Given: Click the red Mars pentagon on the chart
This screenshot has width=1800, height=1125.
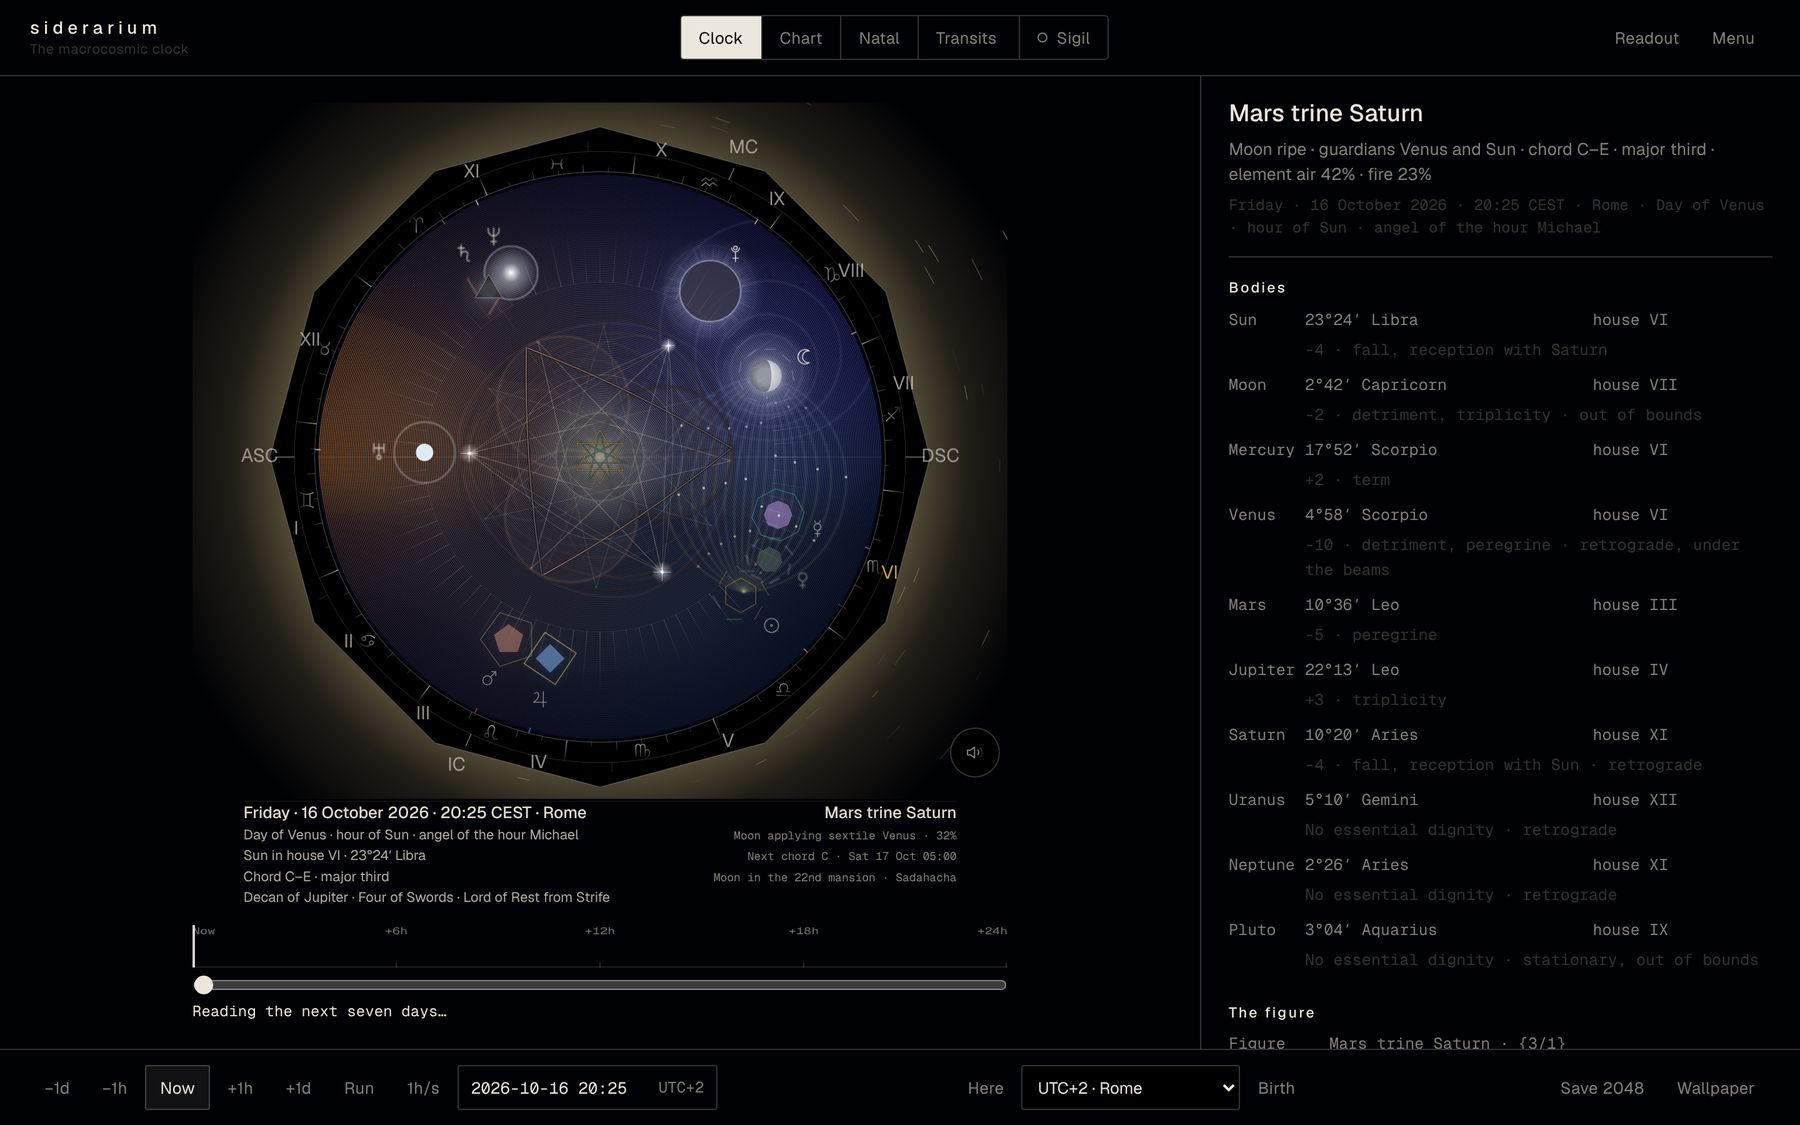Looking at the screenshot, I should tap(508, 638).
